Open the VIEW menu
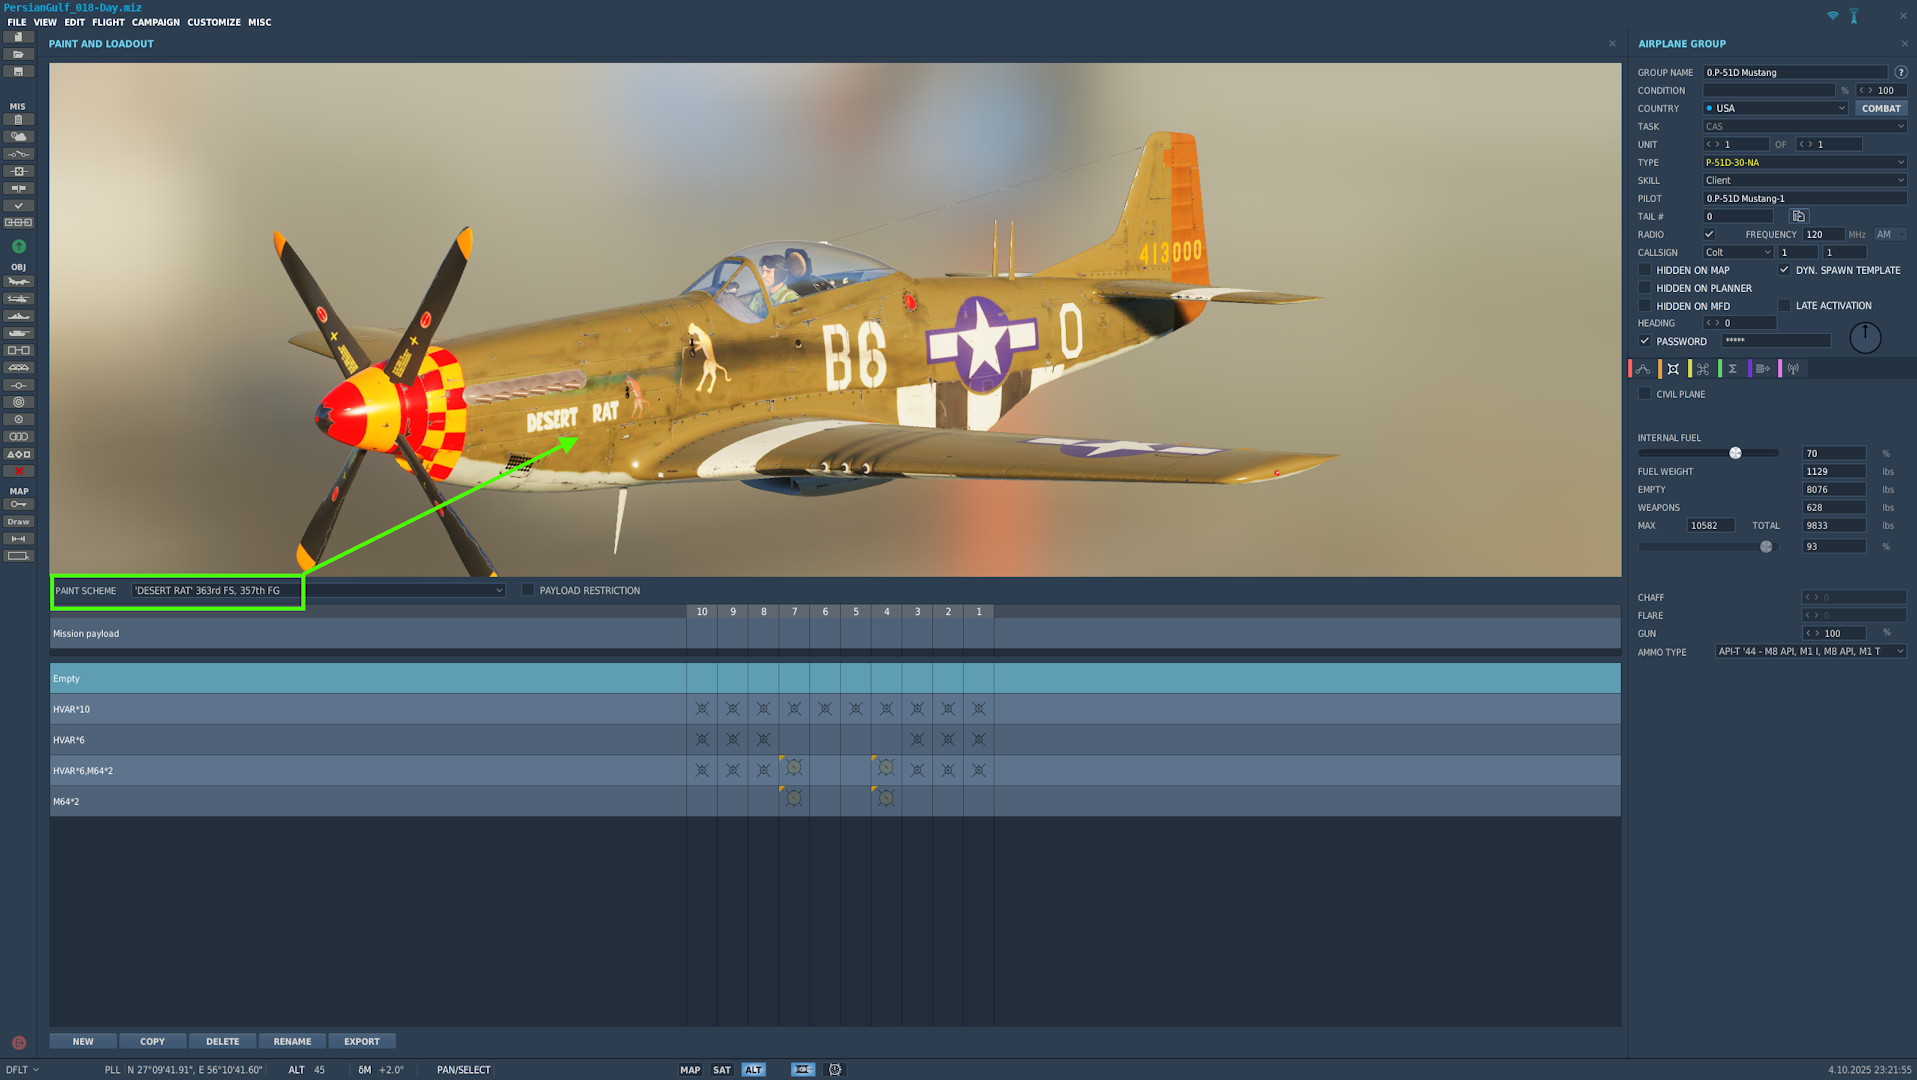Viewport: 1917px width, 1080px height. (x=45, y=22)
